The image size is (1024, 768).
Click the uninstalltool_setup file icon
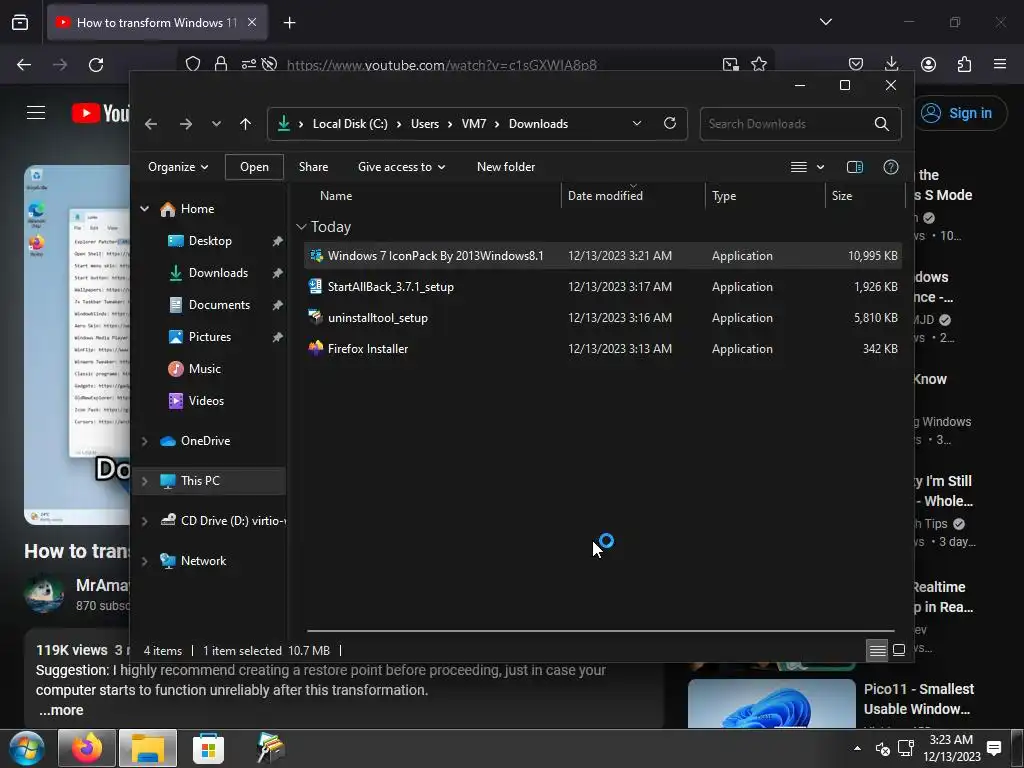pos(316,317)
